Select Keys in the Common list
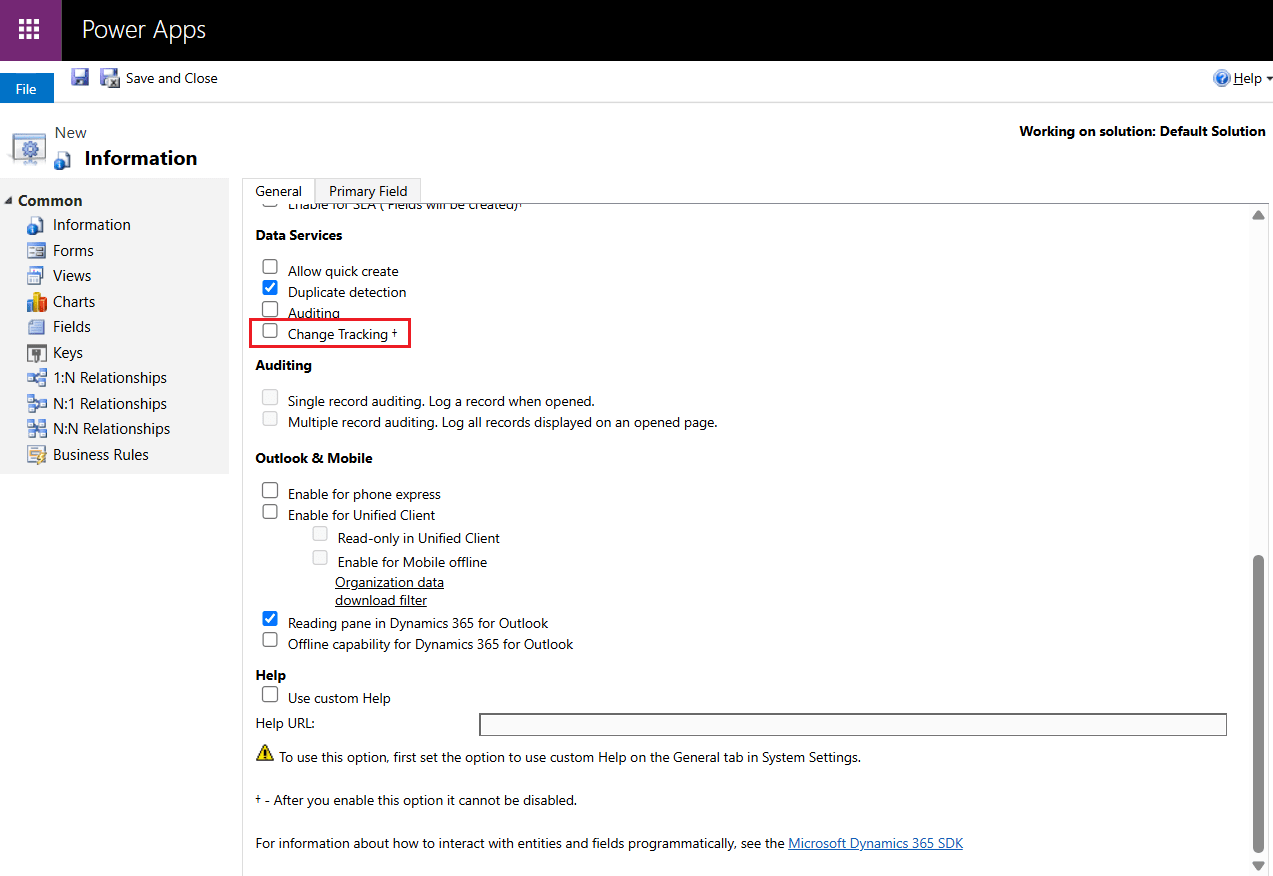The image size is (1273, 876). coord(67,353)
